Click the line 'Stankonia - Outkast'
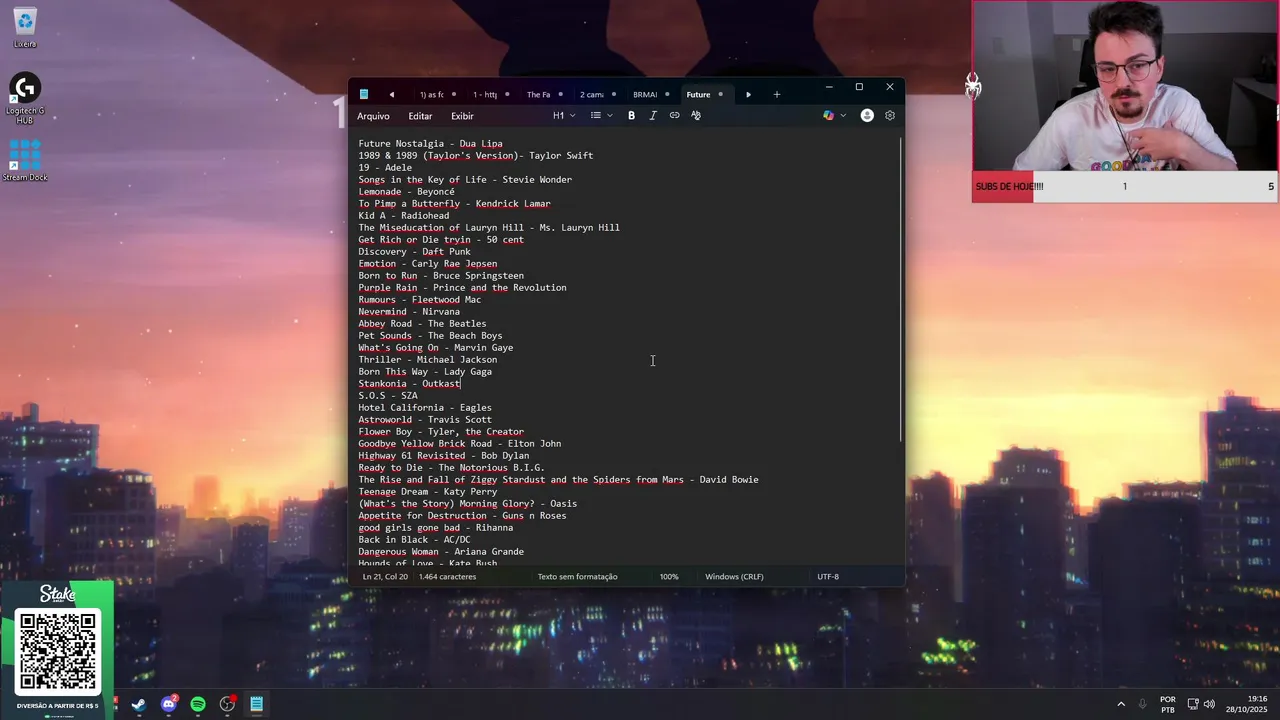 409,384
